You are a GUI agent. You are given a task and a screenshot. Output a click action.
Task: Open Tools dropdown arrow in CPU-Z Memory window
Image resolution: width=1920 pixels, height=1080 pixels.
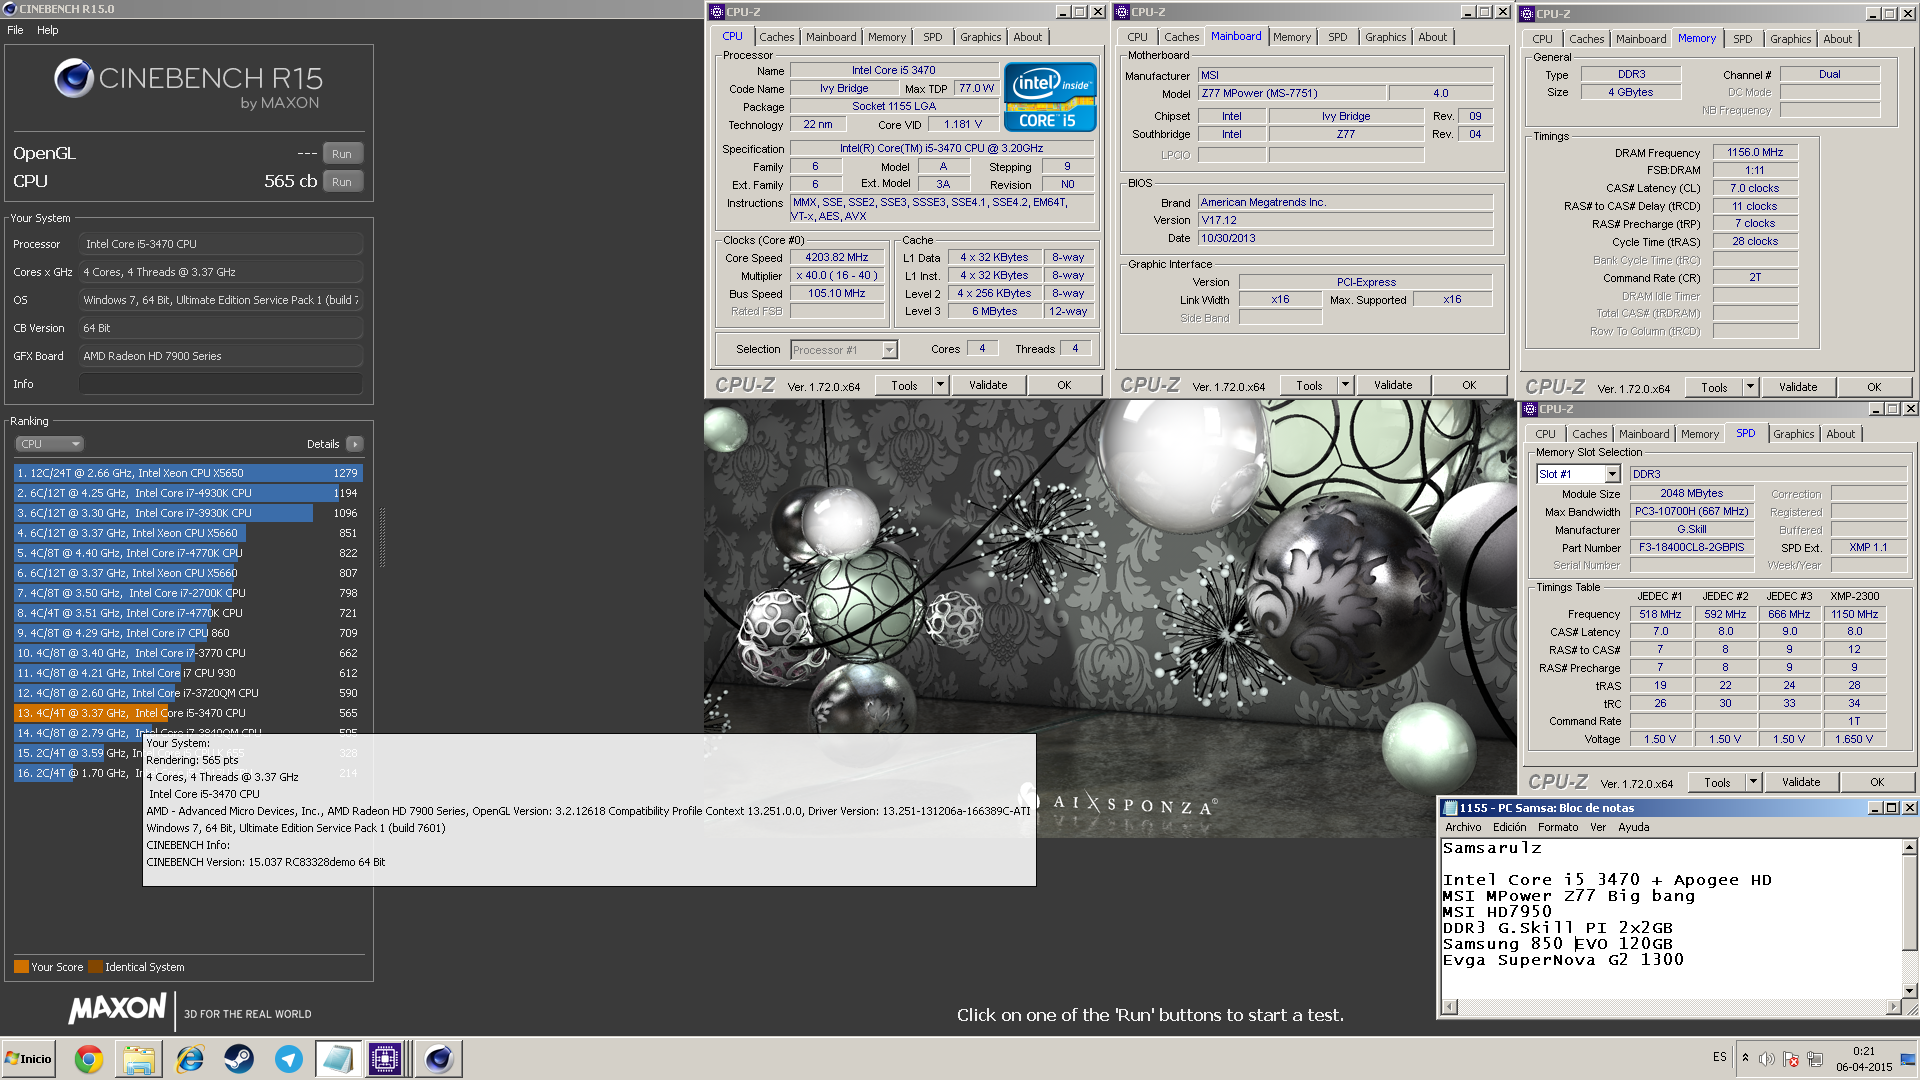(1750, 387)
